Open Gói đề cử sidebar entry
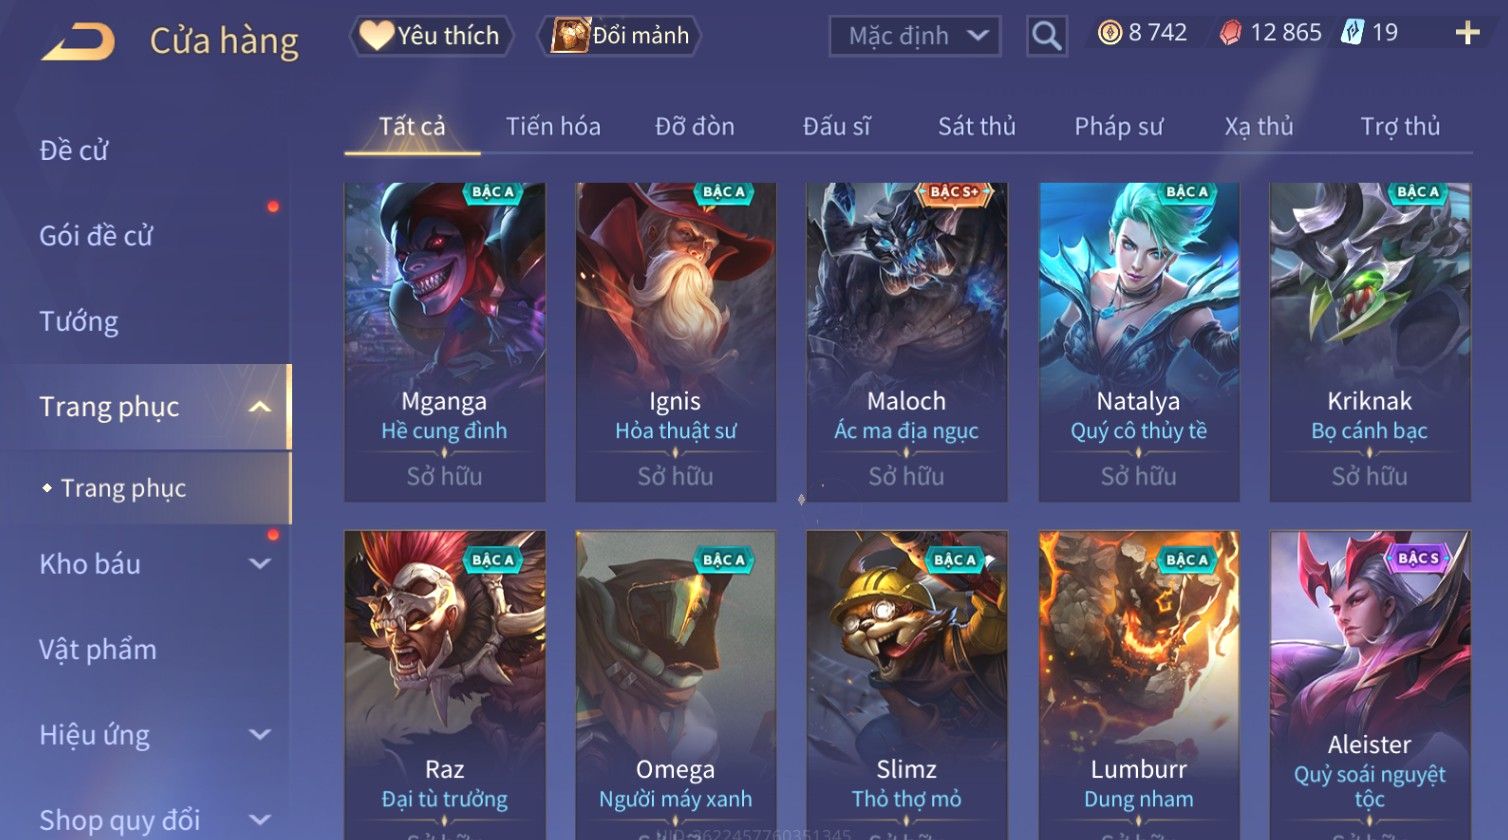 click(96, 236)
